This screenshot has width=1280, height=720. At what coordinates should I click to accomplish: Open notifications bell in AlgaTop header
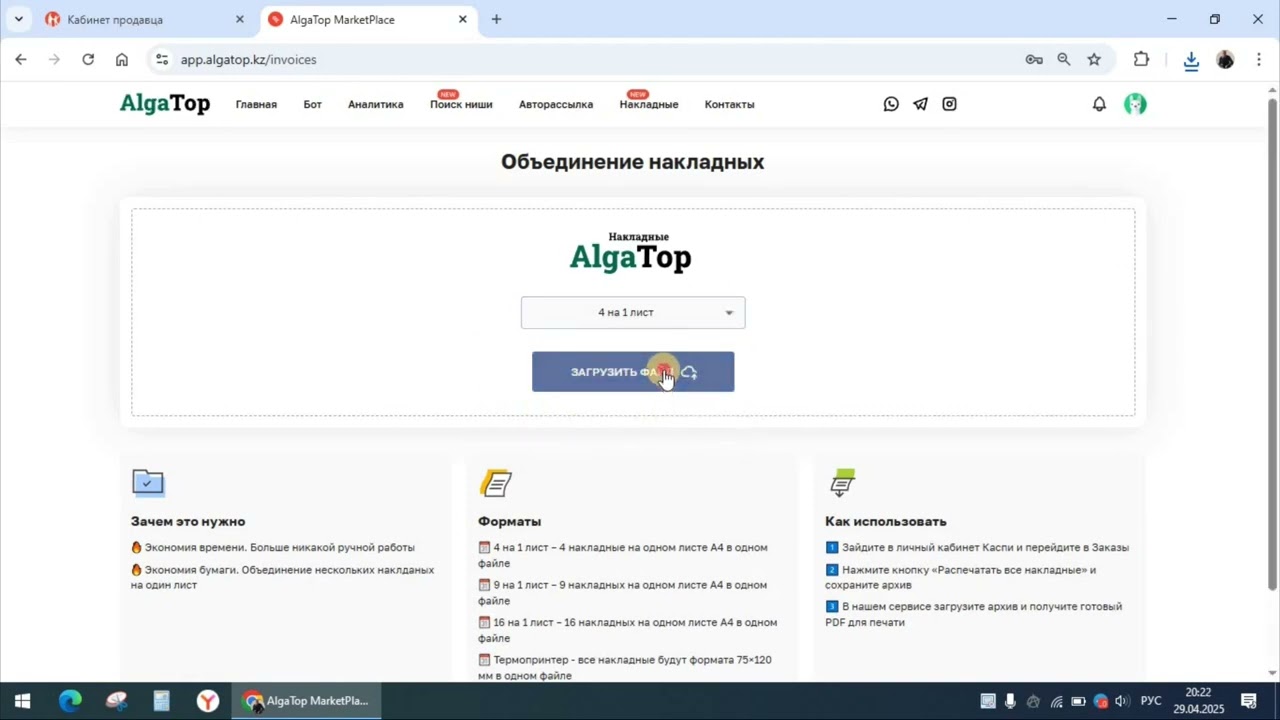coord(1099,104)
